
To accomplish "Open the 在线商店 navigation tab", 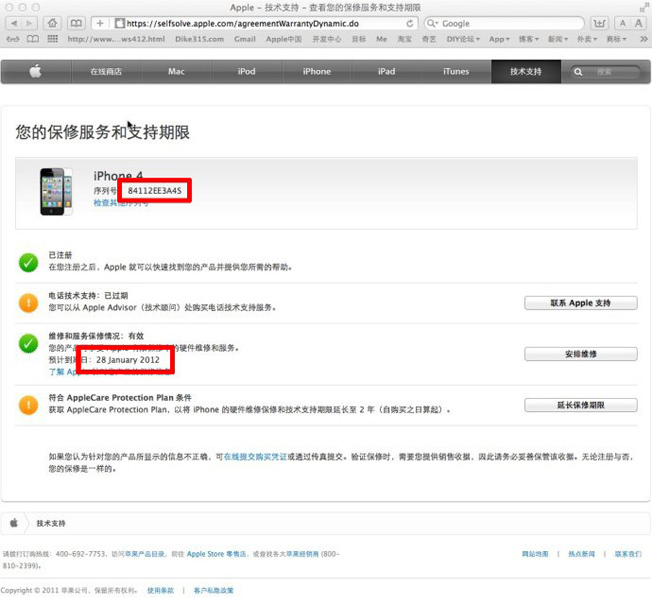I will 106,72.
